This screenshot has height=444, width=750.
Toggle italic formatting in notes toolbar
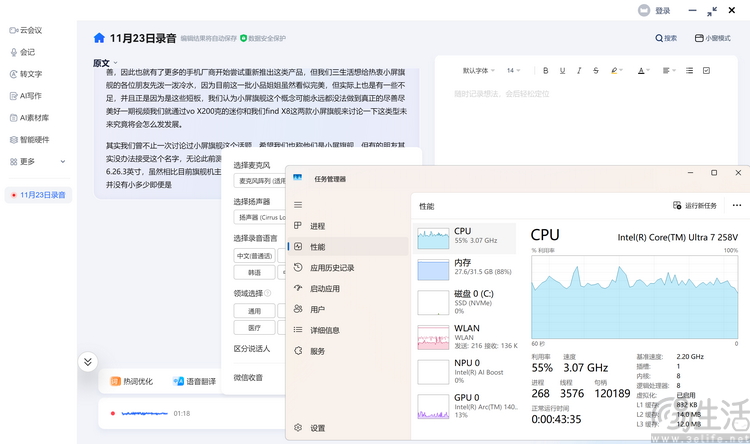pyautogui.click(x=579, y=71)
